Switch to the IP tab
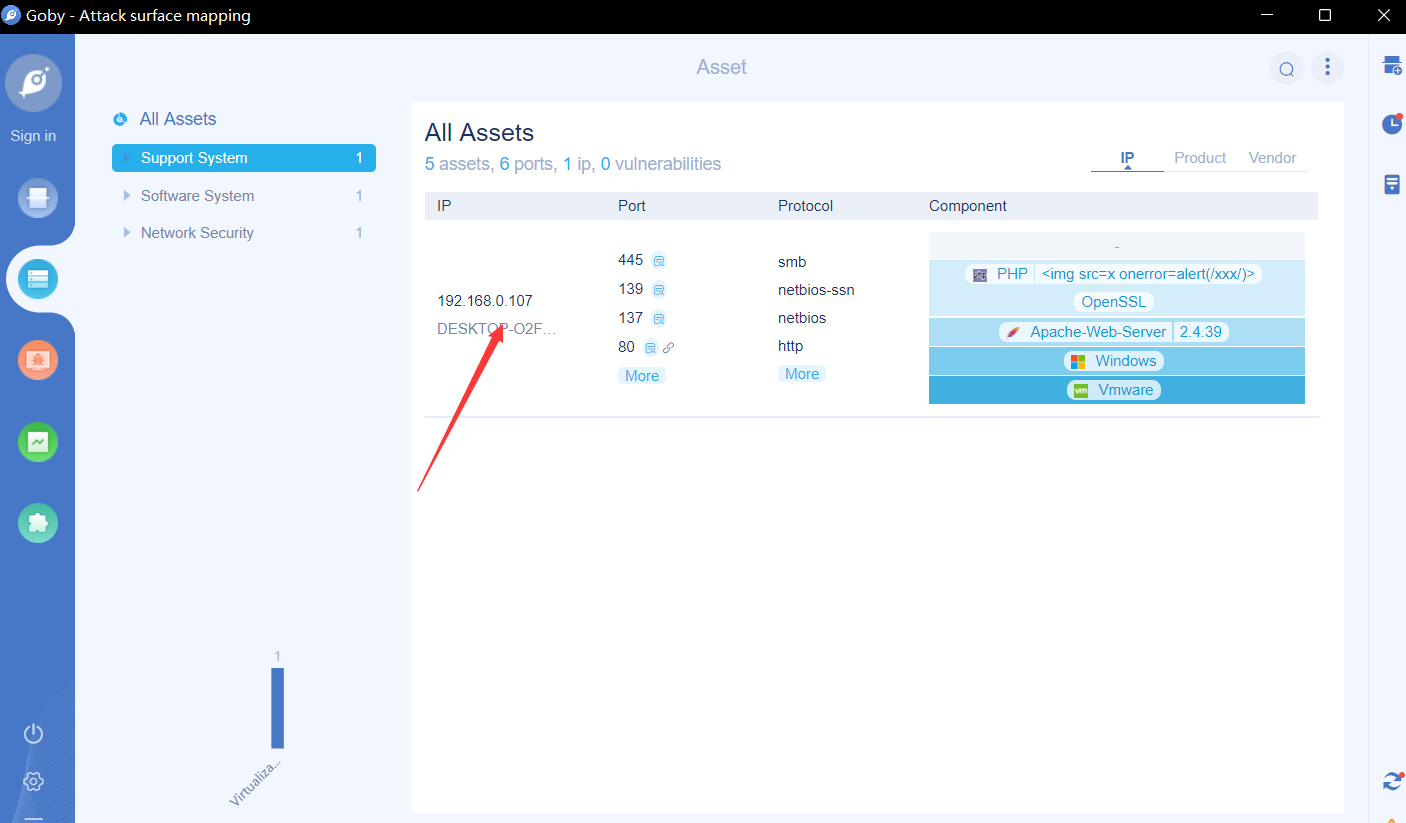Image resolution: width=1406 pixels, height=823 pixels. point(1127,158)
